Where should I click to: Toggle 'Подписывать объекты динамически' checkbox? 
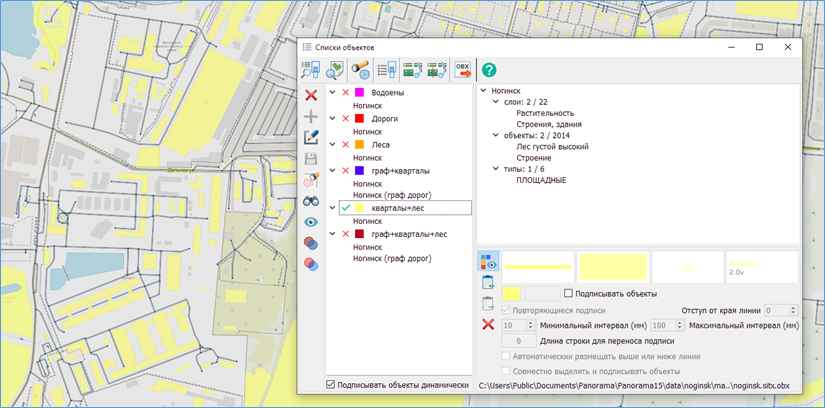[x=331, y=384]
